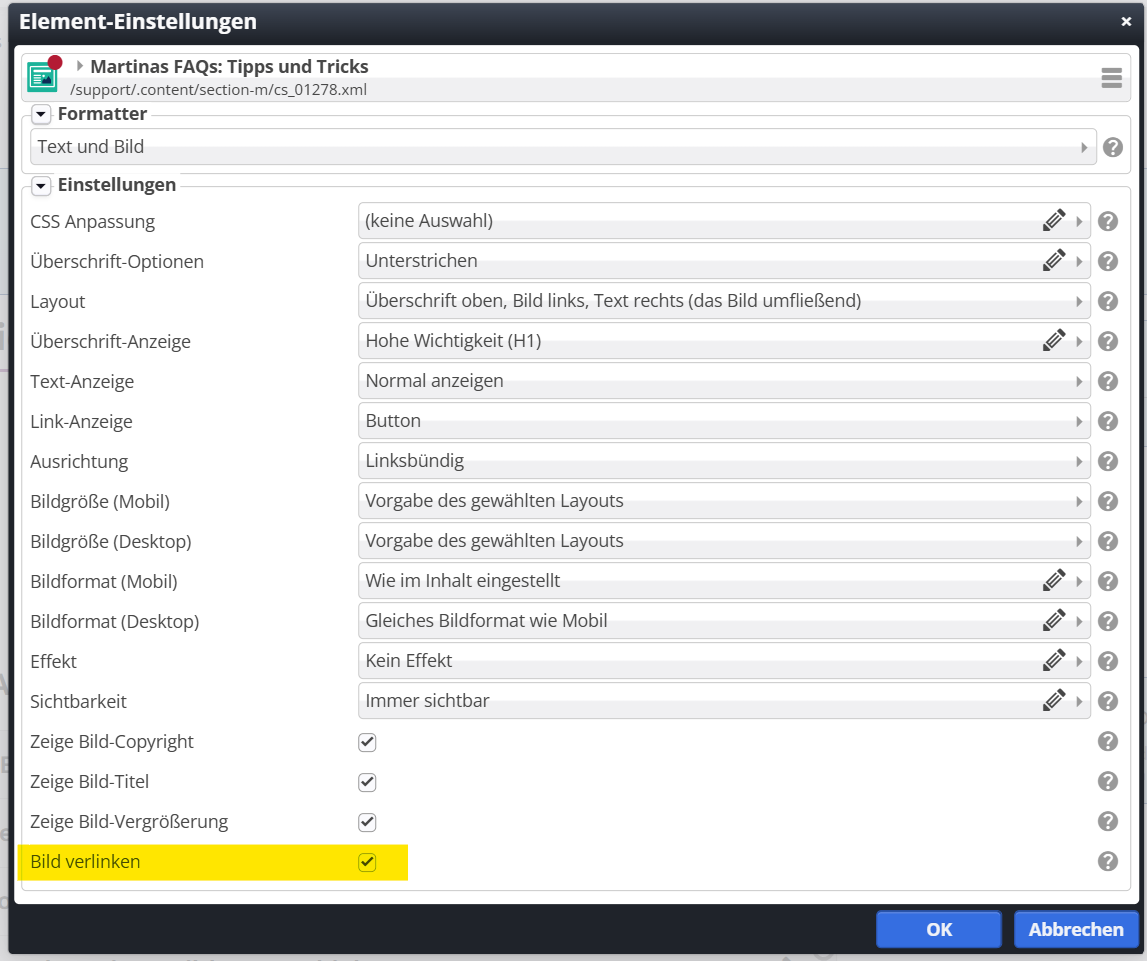1147x961 pixels.
Task: Show help for Text-Anzeige
Action: 1107,381
